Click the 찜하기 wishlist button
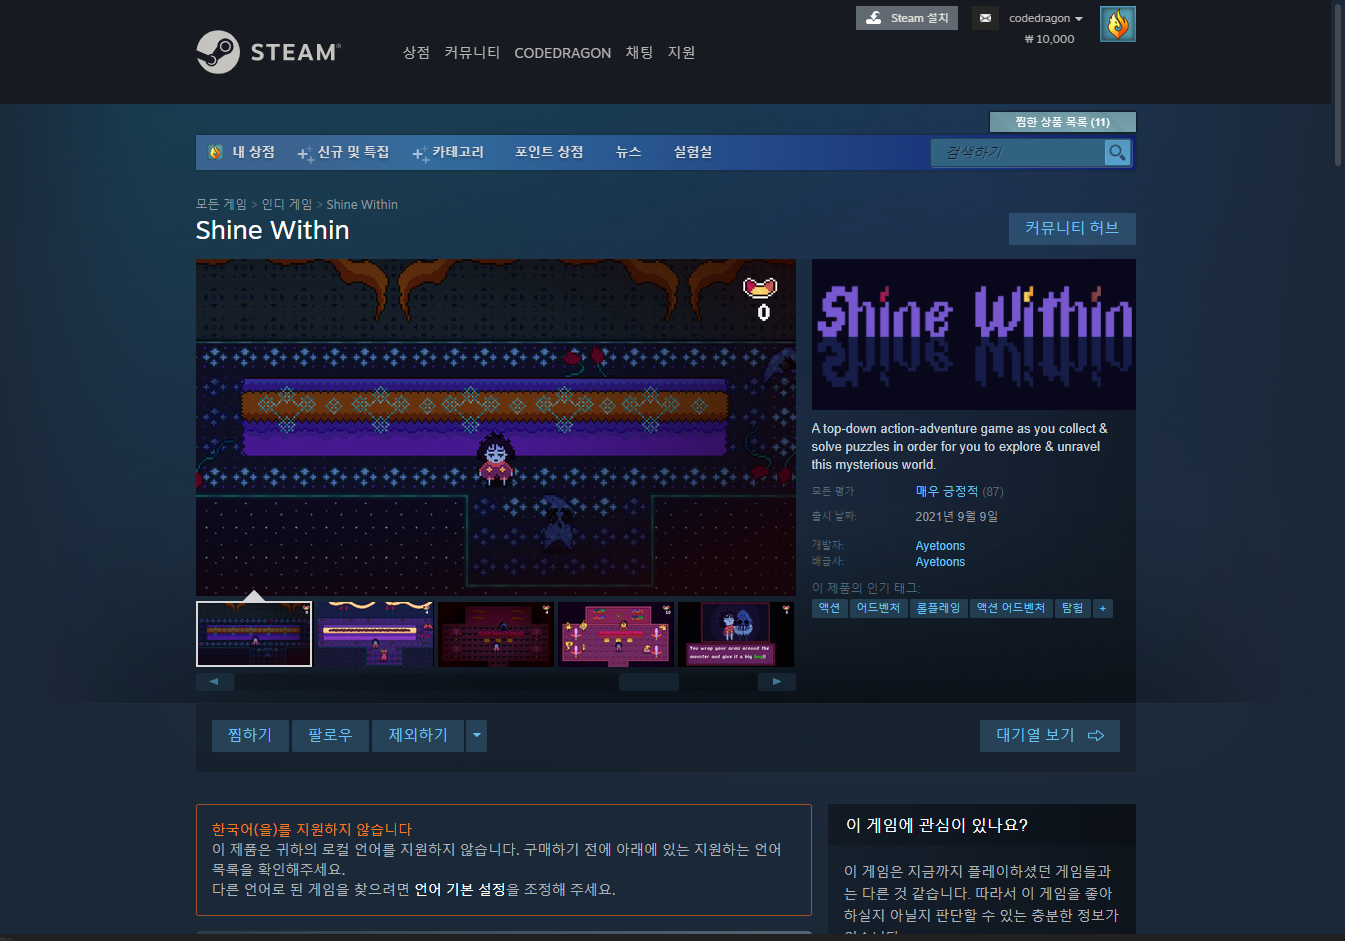The image size is (1345, 941). coord(250,736)
